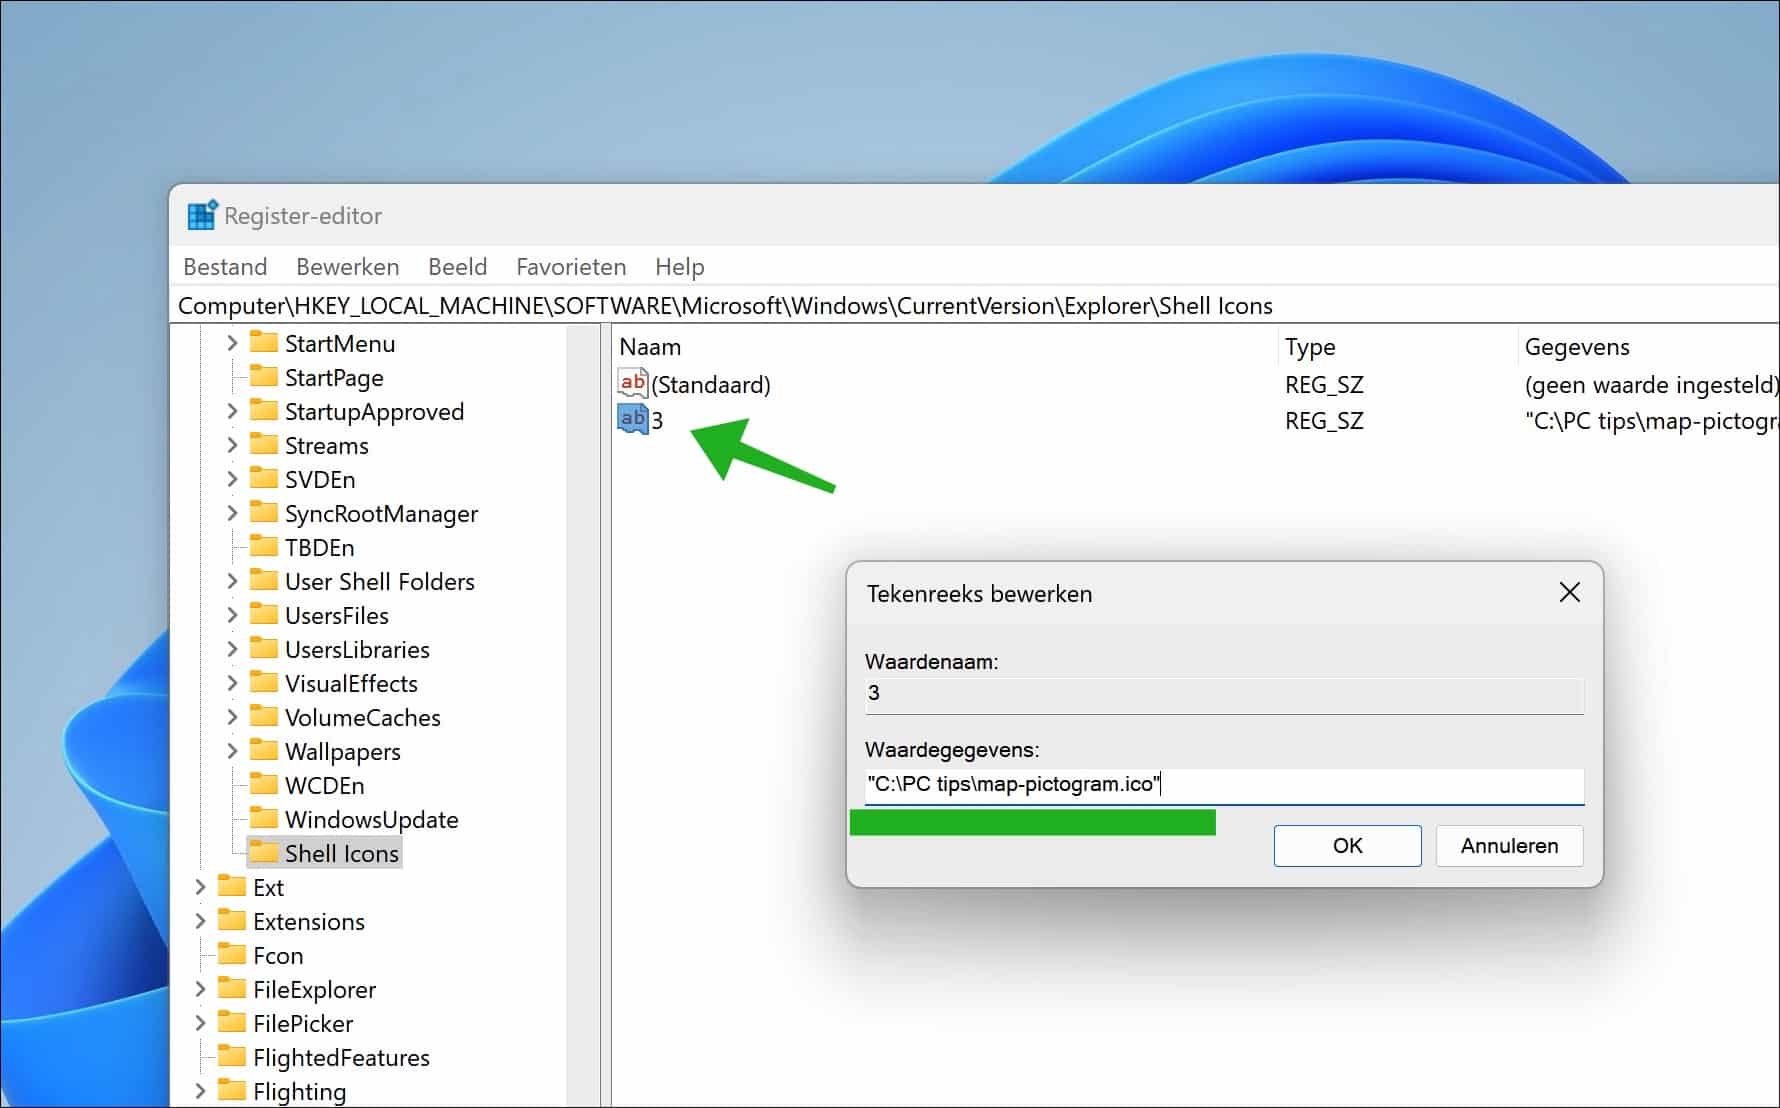Select the WindowsUpdate folder icon
Image resolution: width=1780 pixels, height=1108 pixels.
click(x=264, y=819)
